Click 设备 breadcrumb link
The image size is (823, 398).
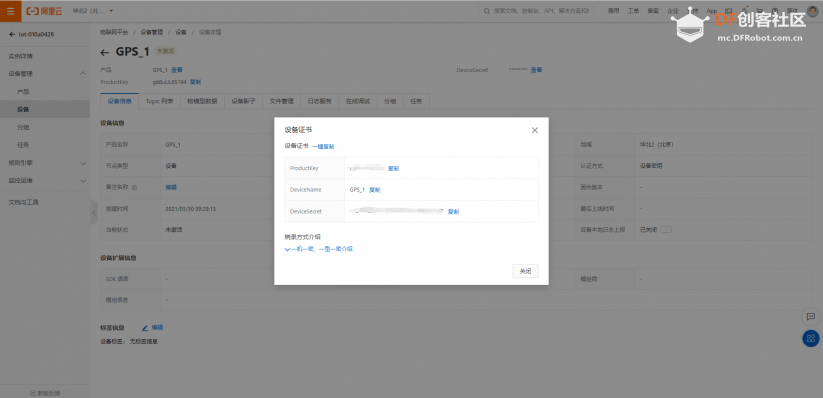point(181,32)
